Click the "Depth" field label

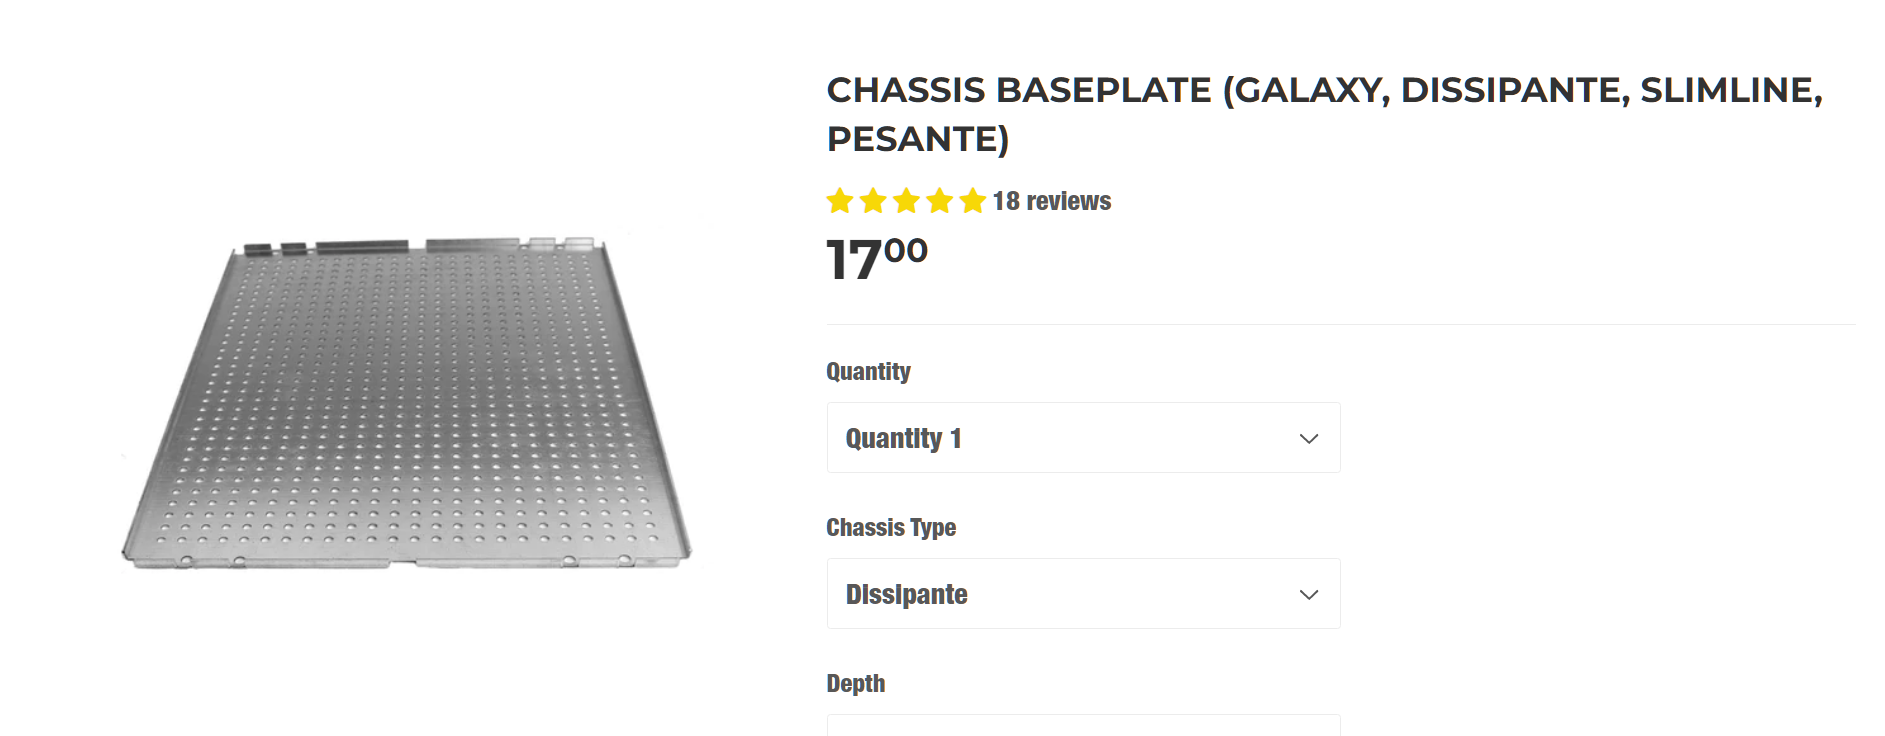tap(856, 684)
